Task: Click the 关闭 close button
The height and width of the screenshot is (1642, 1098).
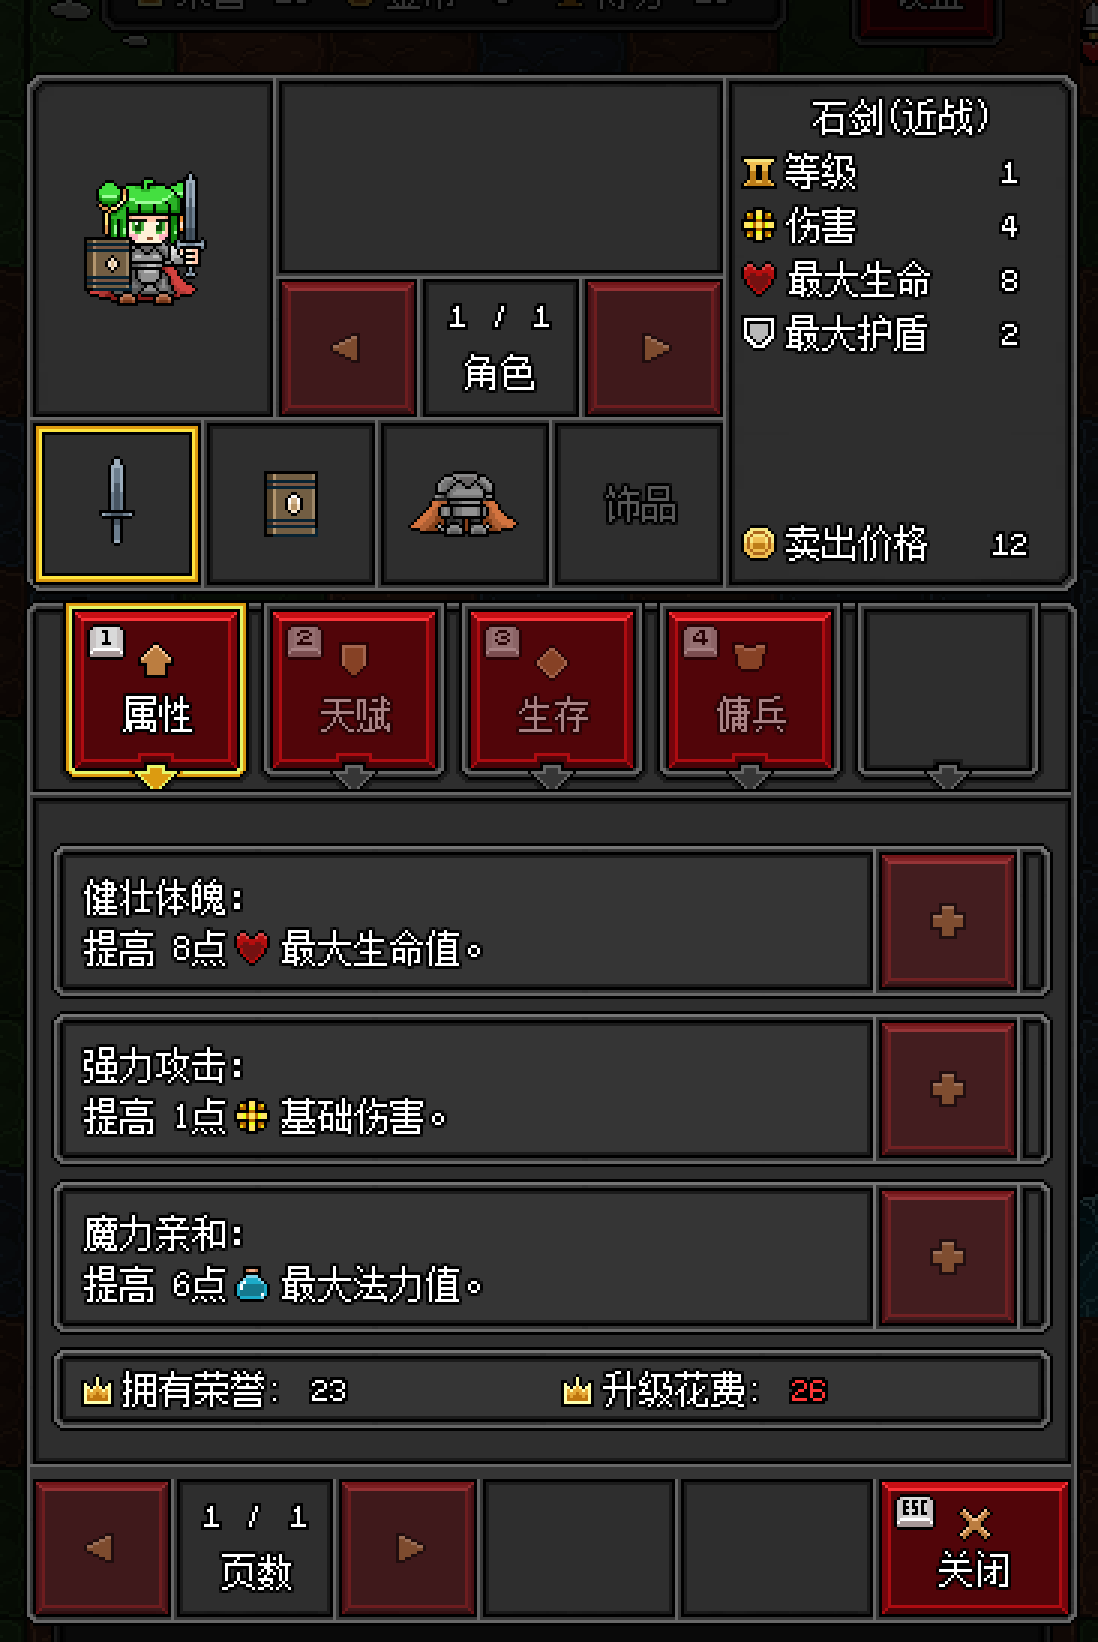Action: tap(975, 1548)
